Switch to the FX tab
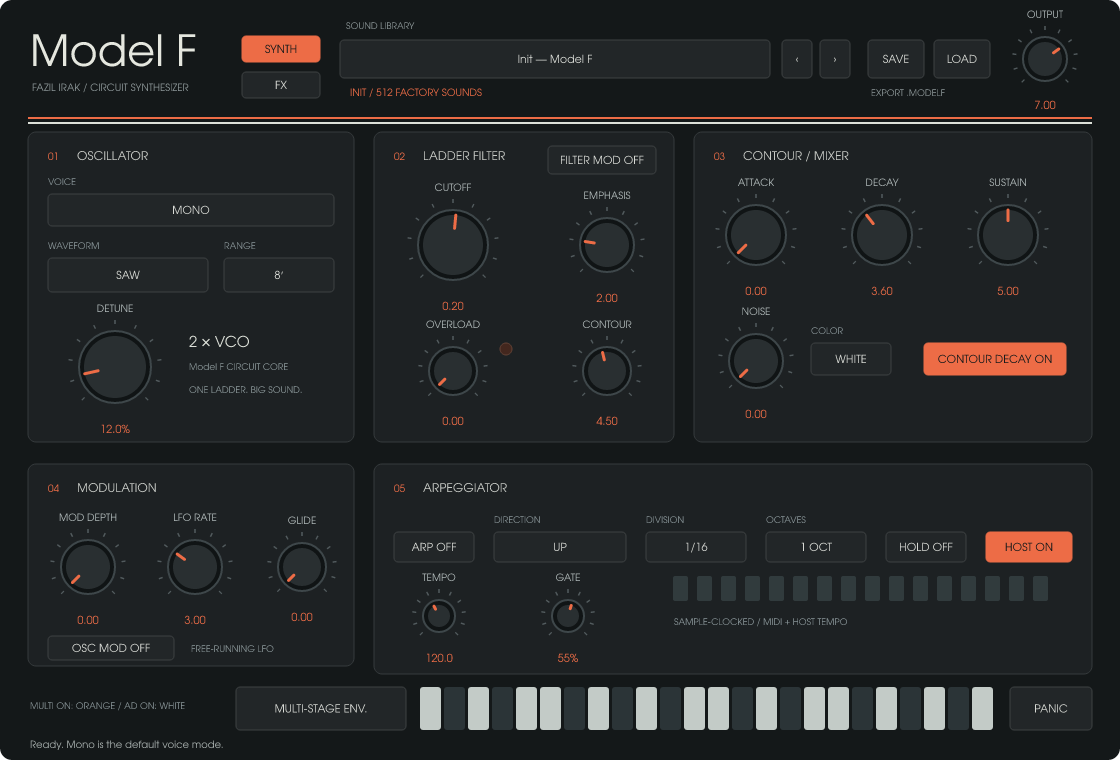 pyautogui.click(x=281, y=85)
